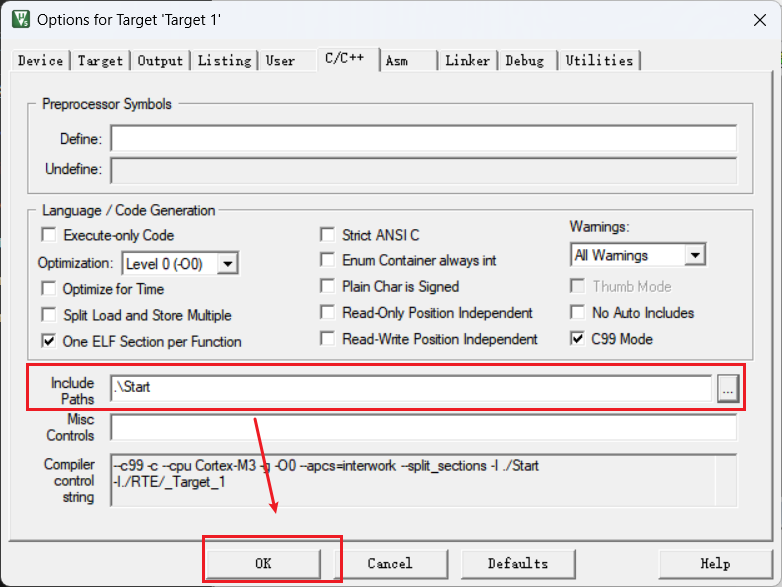Viewport: 782px width, 587px height.
Task: Open Help for this dialog
Action: coord(716,564)
